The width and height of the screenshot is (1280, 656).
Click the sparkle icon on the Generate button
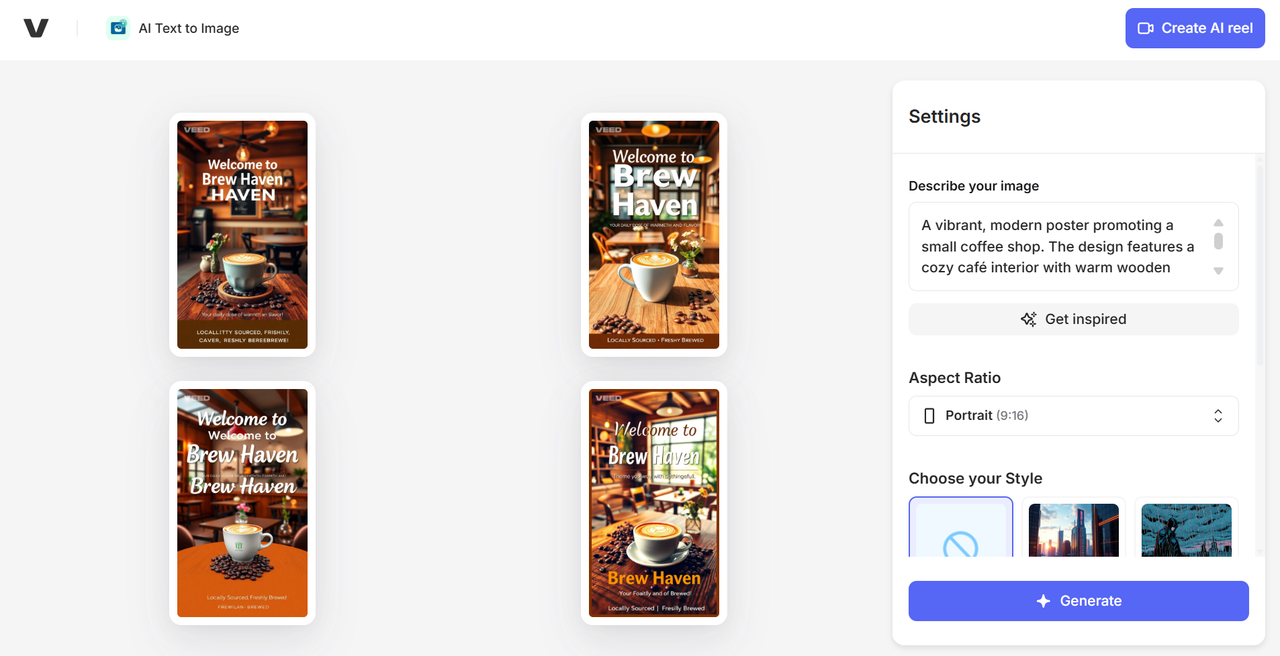click(1043, 601)
